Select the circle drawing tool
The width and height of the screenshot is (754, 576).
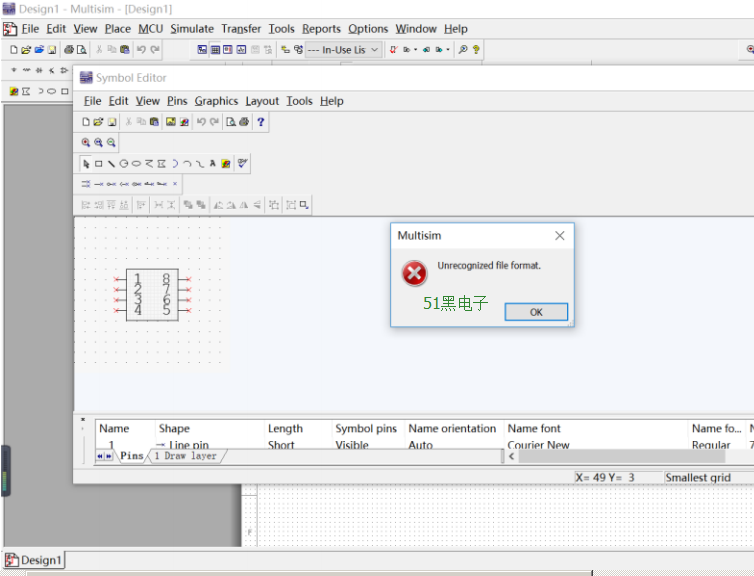[x=124, y=164]
